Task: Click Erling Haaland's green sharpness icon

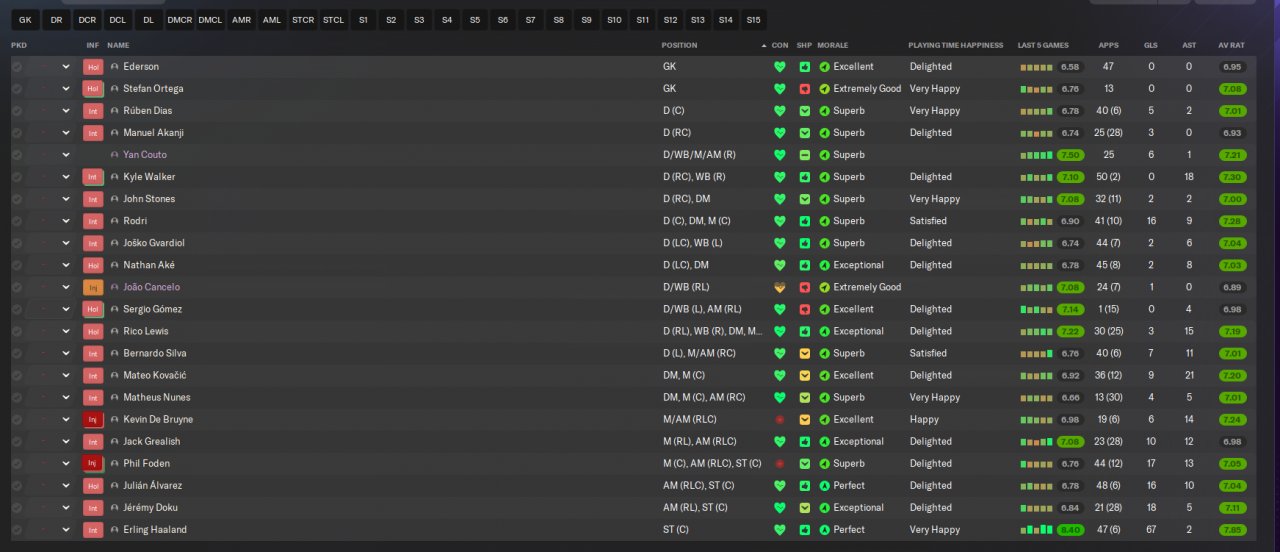Action: [x=804, y=529]
